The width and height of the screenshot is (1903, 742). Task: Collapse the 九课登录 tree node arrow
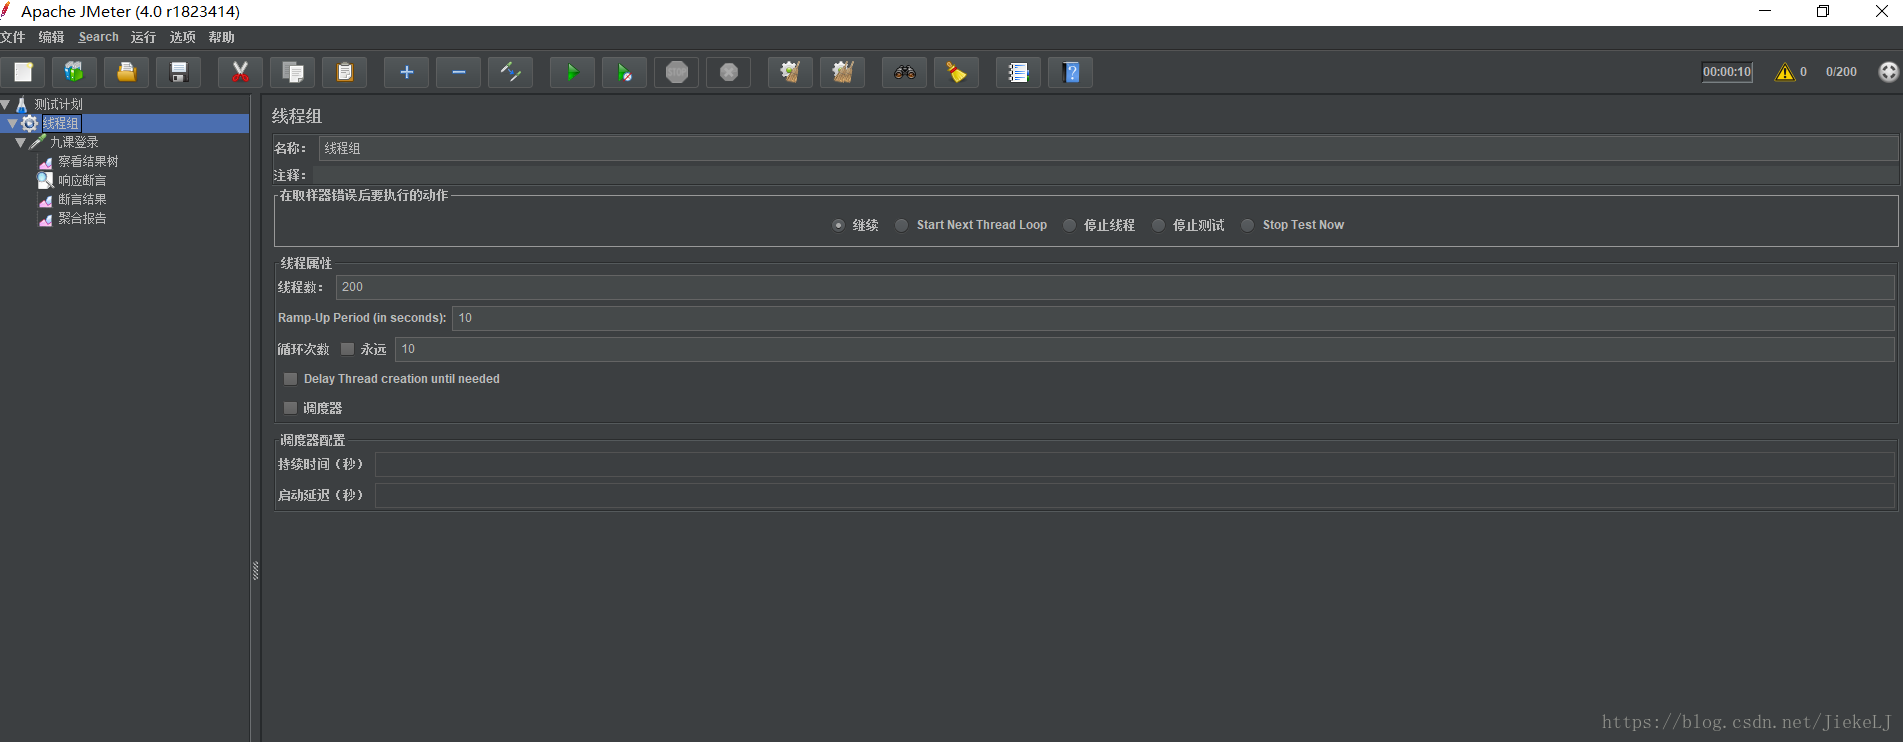coord(20,142)
